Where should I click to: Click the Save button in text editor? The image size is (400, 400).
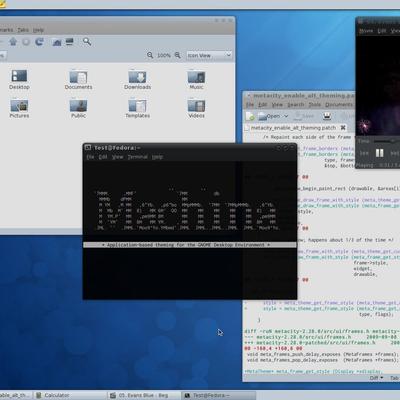[x=304, y=116]
